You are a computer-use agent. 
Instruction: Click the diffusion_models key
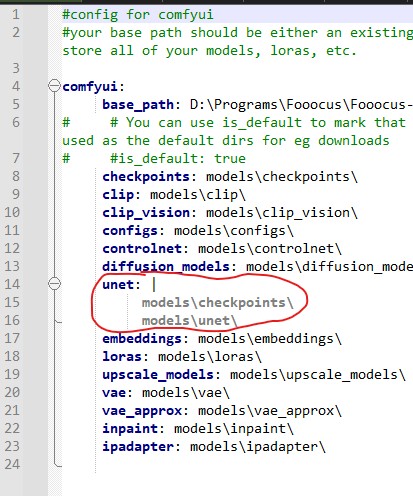pyautogui.click(x=166, y=267)
